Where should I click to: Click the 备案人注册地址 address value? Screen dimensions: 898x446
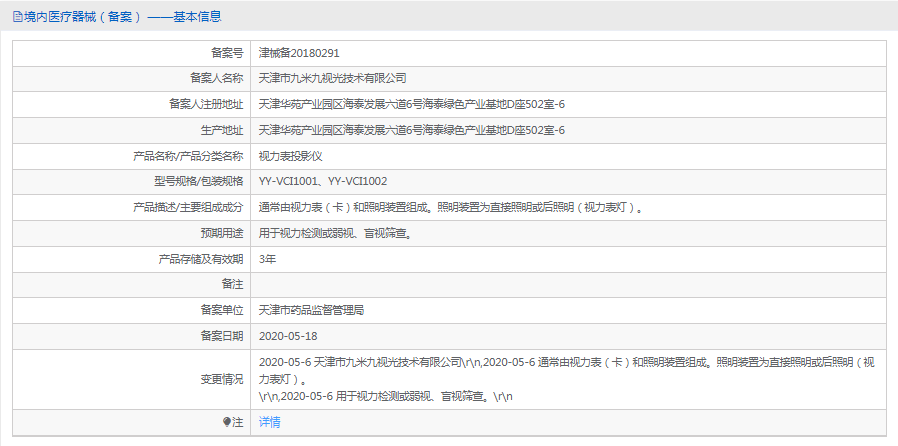click(412, 104)
